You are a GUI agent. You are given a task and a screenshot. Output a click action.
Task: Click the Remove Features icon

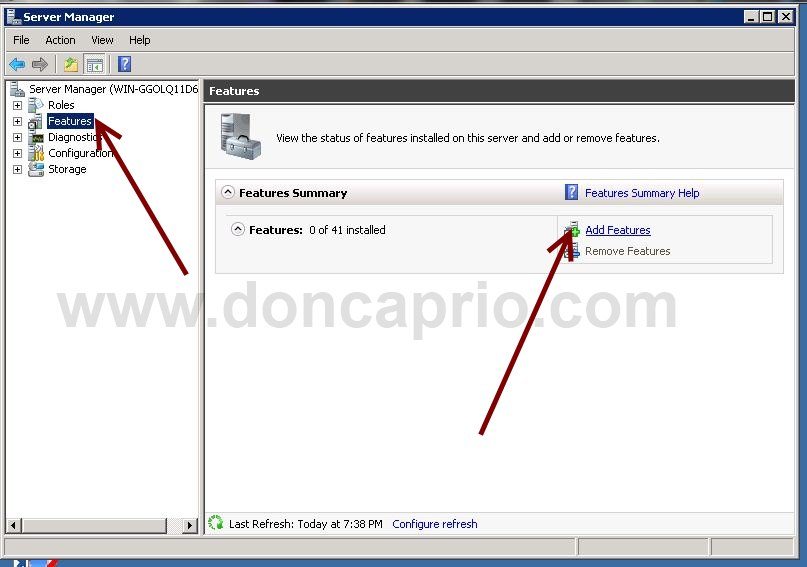[571, 252]
